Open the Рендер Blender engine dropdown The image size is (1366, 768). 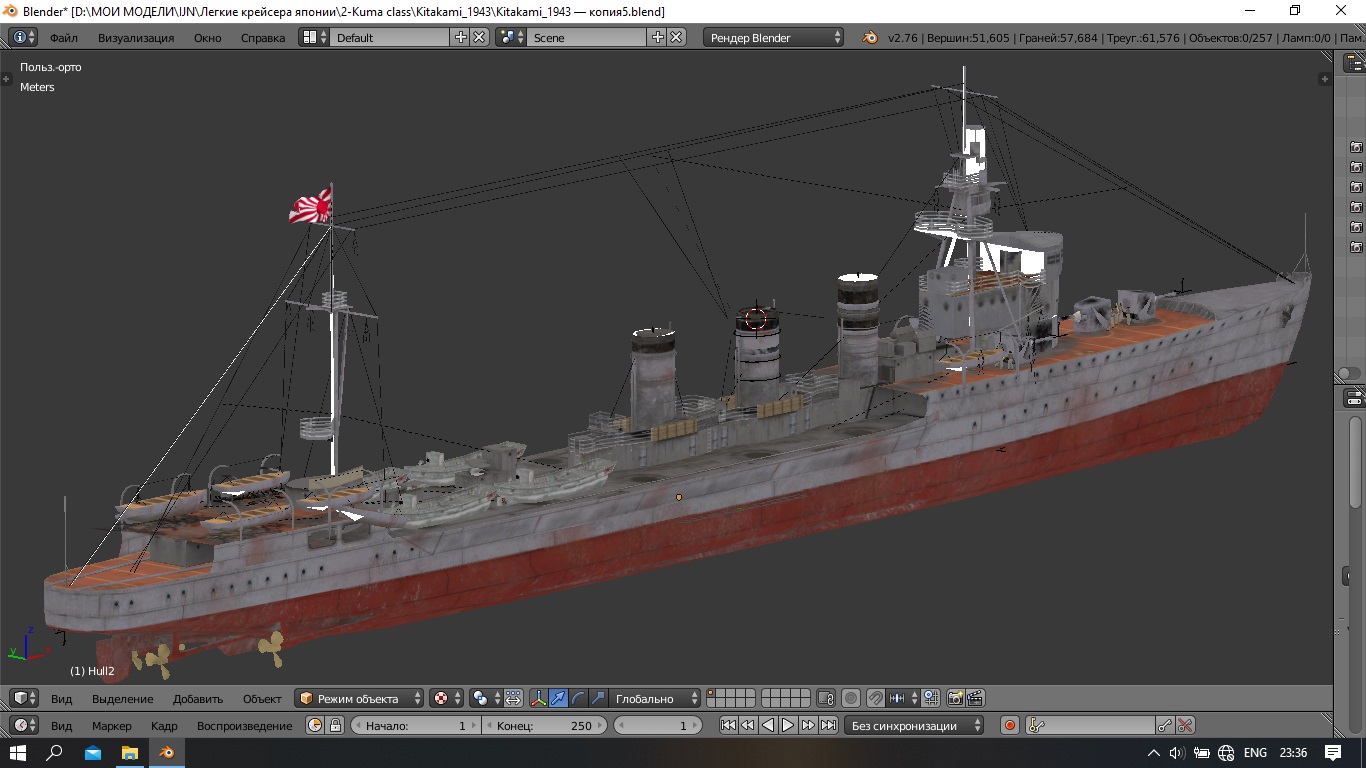click(x=774, y=37)
